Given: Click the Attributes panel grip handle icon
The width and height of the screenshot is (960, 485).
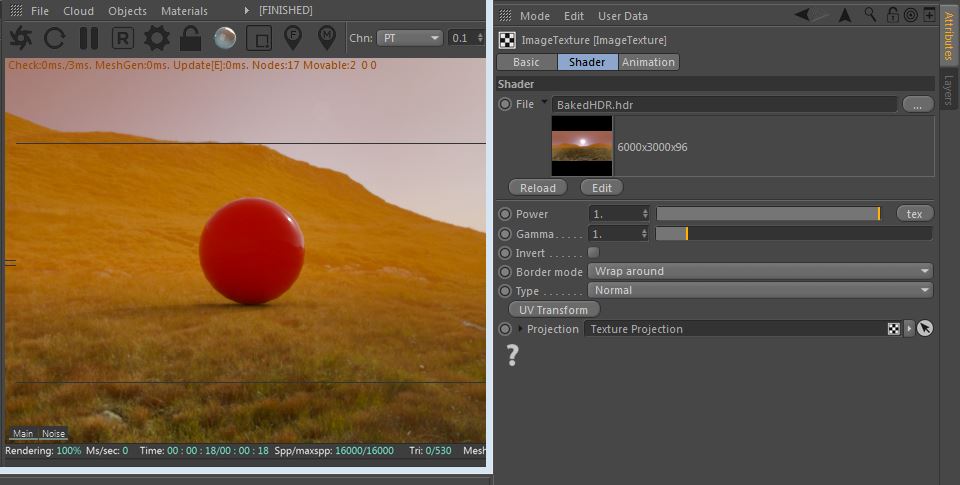Looking at the screenshot, I should coord(505,15).
